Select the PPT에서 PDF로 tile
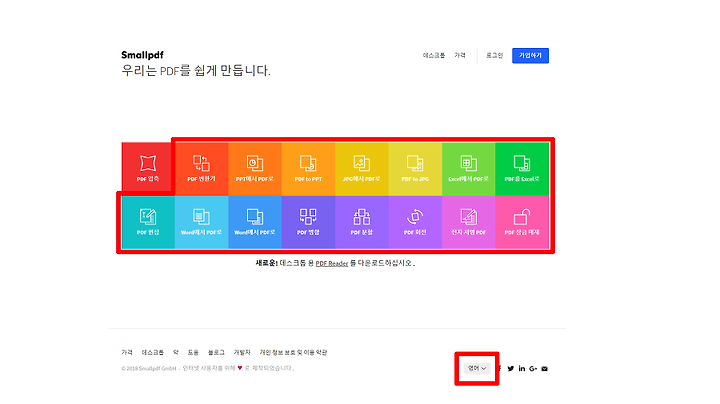Image resolution: width=720 pixels, height=404 pixels. [255, 169]
